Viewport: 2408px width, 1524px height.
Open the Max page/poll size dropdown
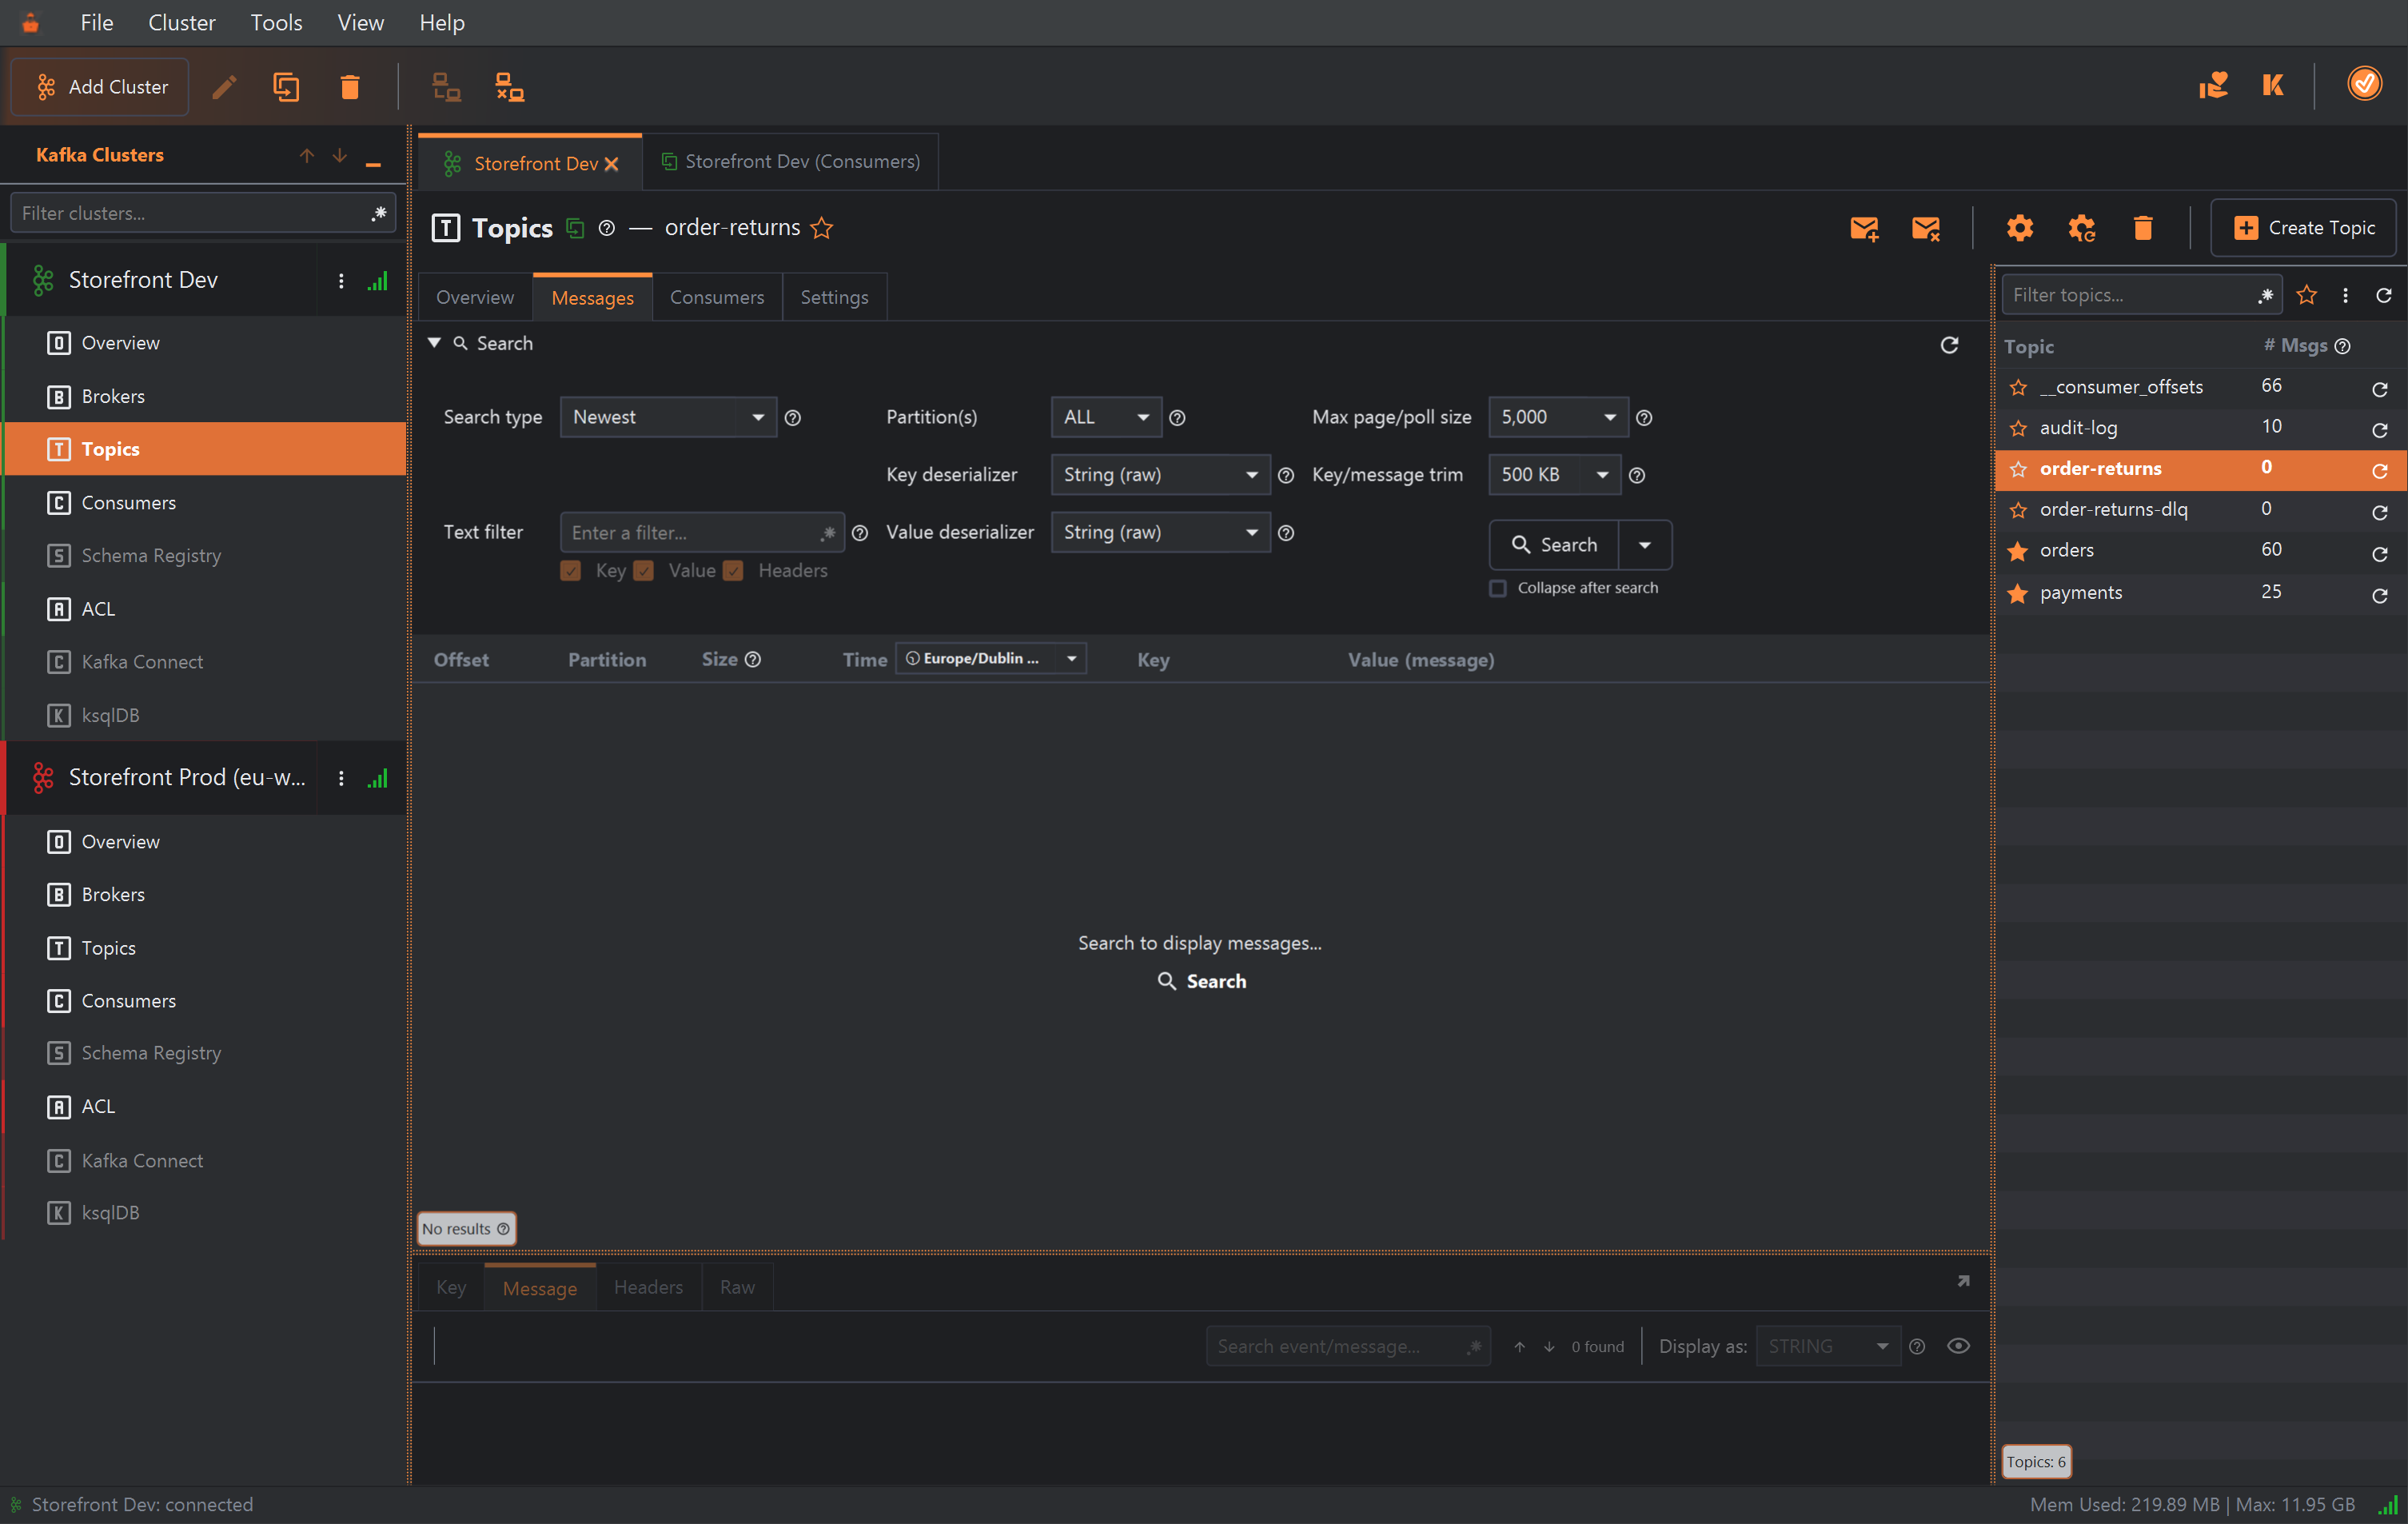pyautogui.click(x=1558, y=417)
